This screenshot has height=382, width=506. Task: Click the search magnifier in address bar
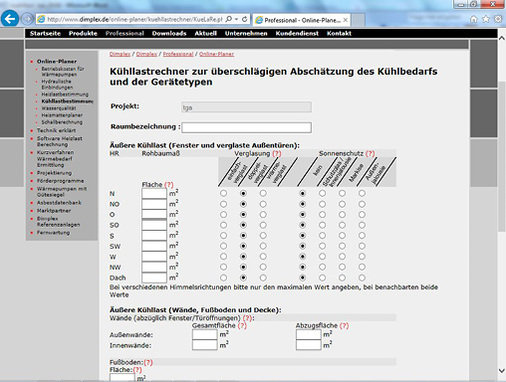tap(229, 19)
